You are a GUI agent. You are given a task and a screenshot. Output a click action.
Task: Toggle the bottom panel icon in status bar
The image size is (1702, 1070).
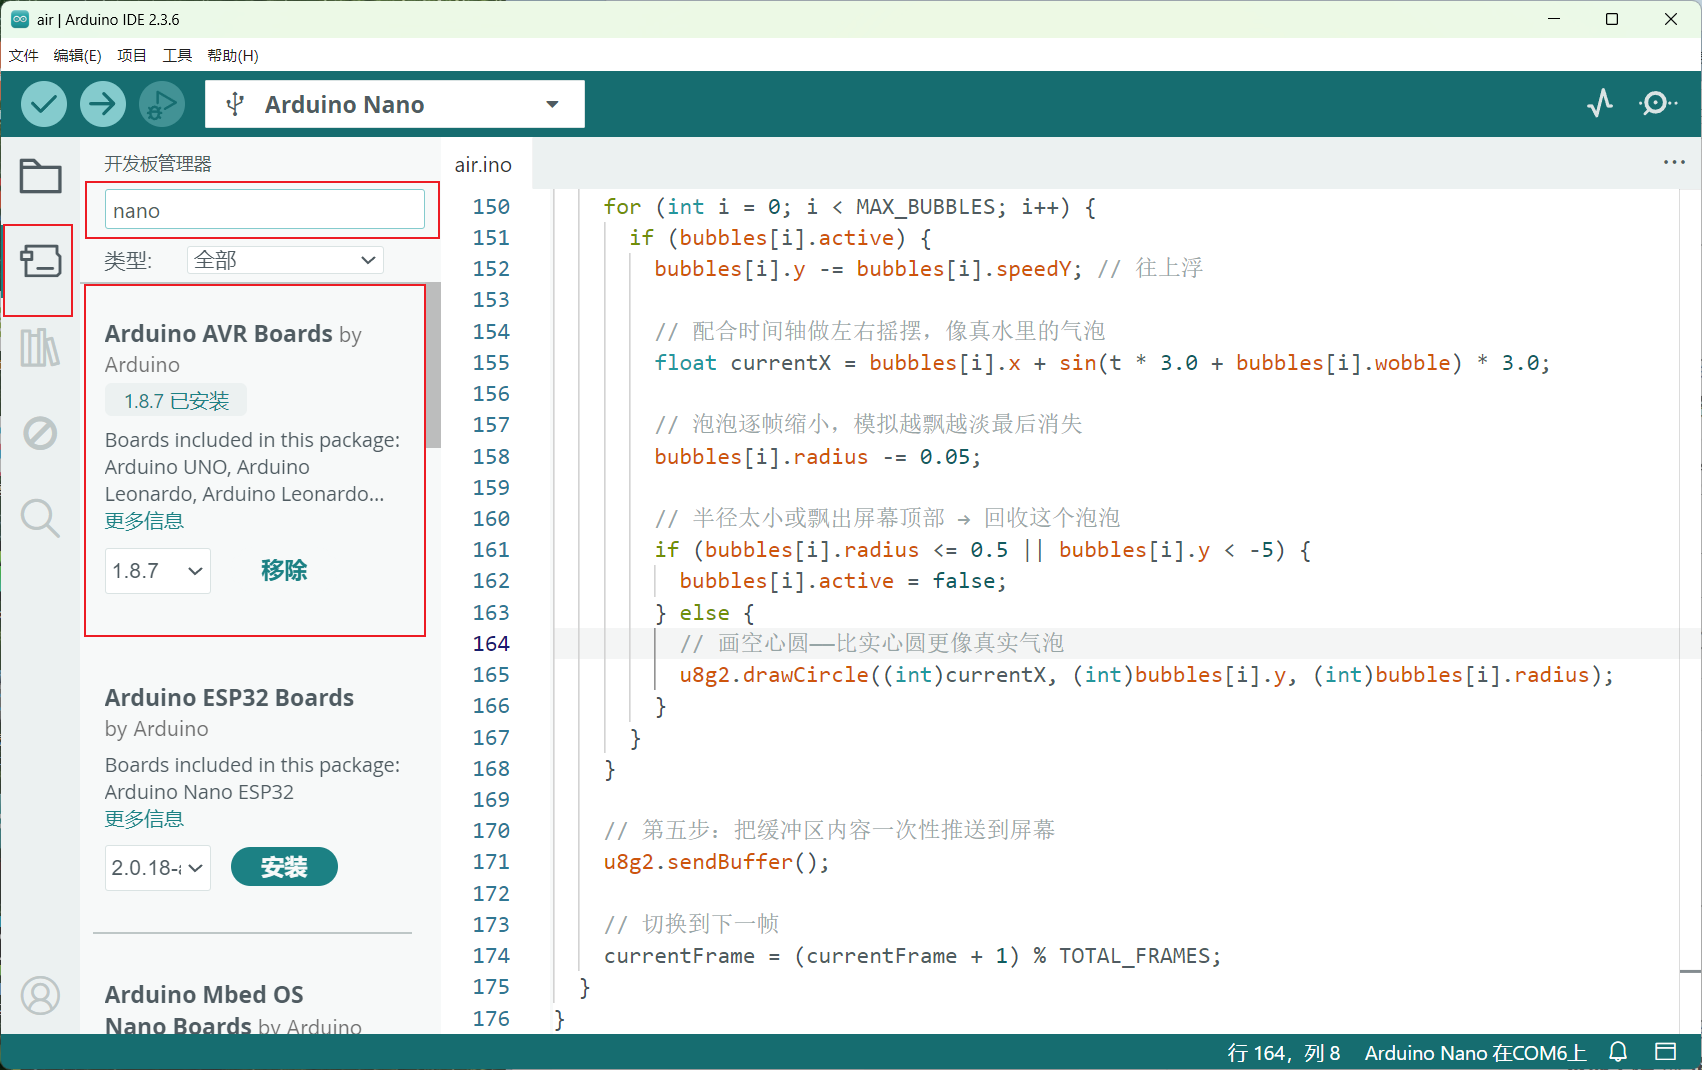click(x=1665, y=1052)
